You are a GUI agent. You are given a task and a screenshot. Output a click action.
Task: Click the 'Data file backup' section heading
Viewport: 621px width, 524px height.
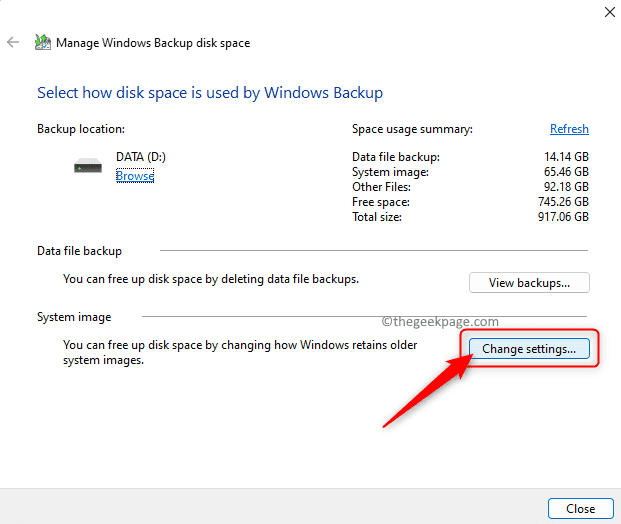click(x=79, y=251)
